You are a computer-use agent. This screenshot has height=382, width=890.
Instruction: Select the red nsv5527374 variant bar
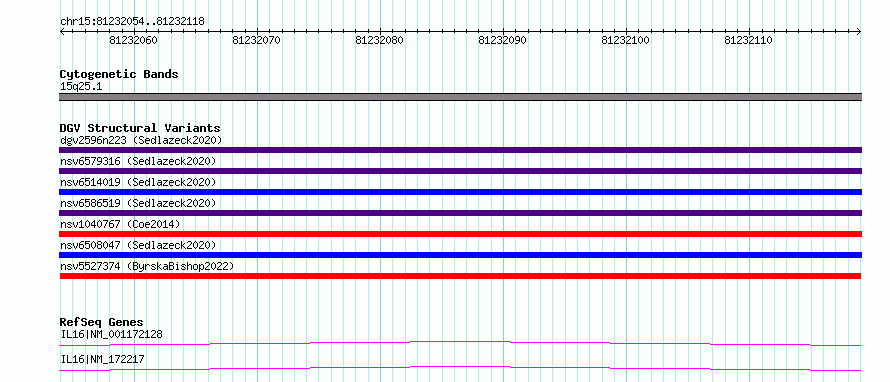460,276
